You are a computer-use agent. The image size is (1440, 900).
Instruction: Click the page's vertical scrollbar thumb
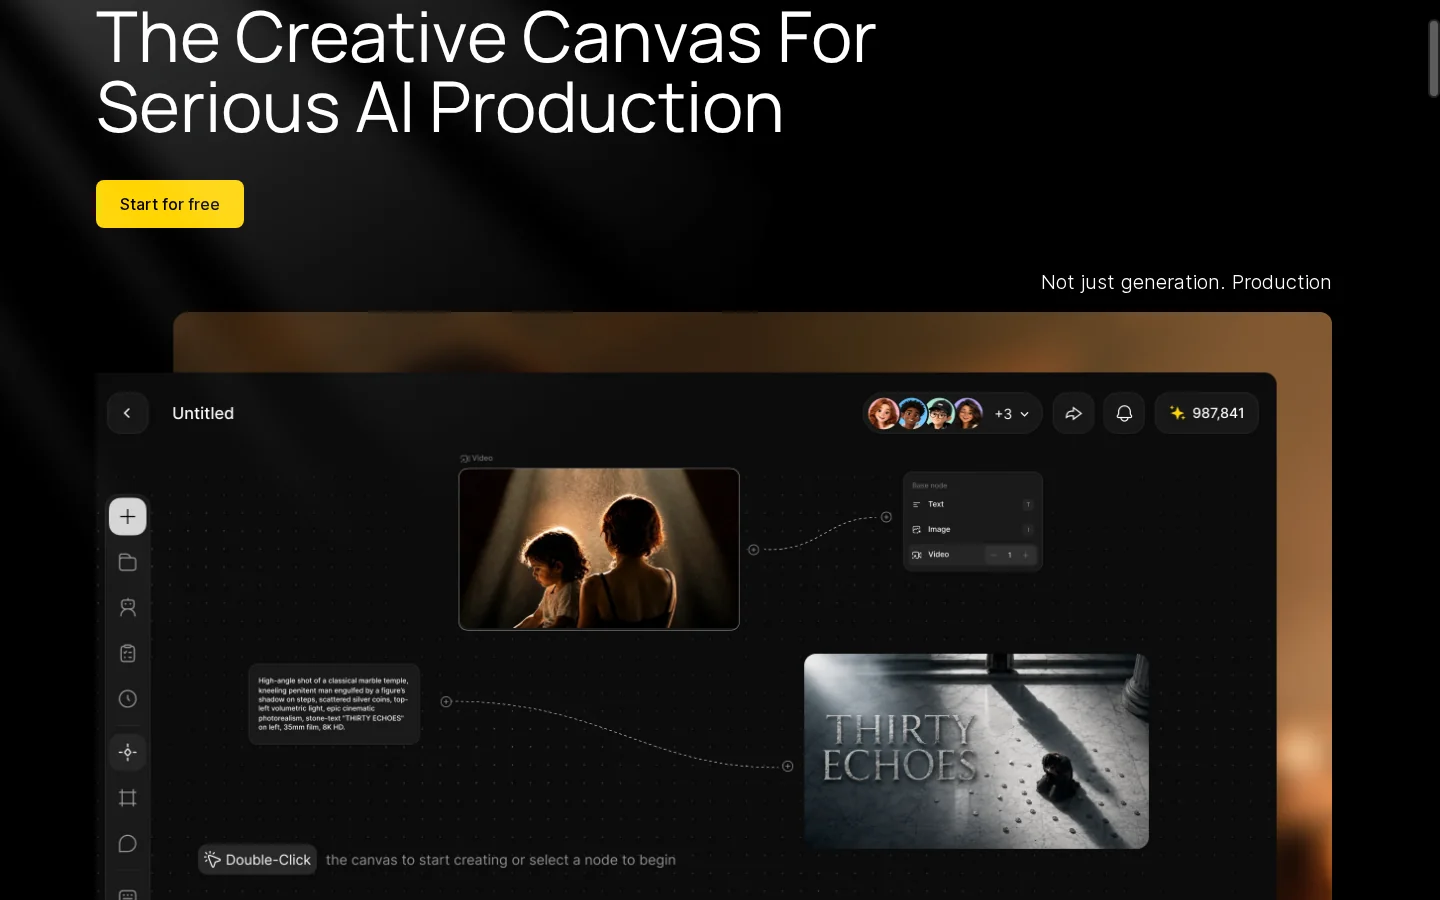pyautogui.click(x=1433, y=58)
